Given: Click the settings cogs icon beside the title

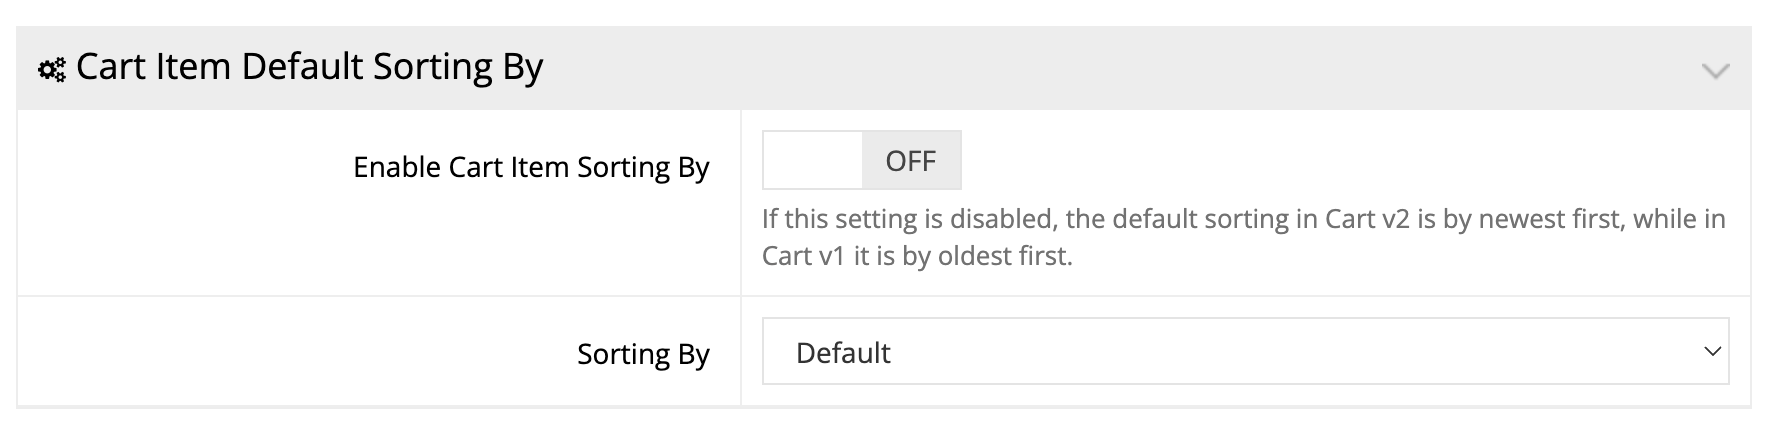Looking at the screenshot, I should (x=51, y=69).
